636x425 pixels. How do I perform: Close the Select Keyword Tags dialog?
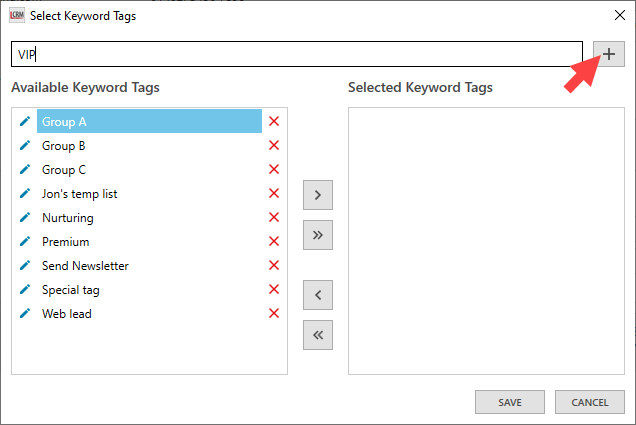(614, 15)
